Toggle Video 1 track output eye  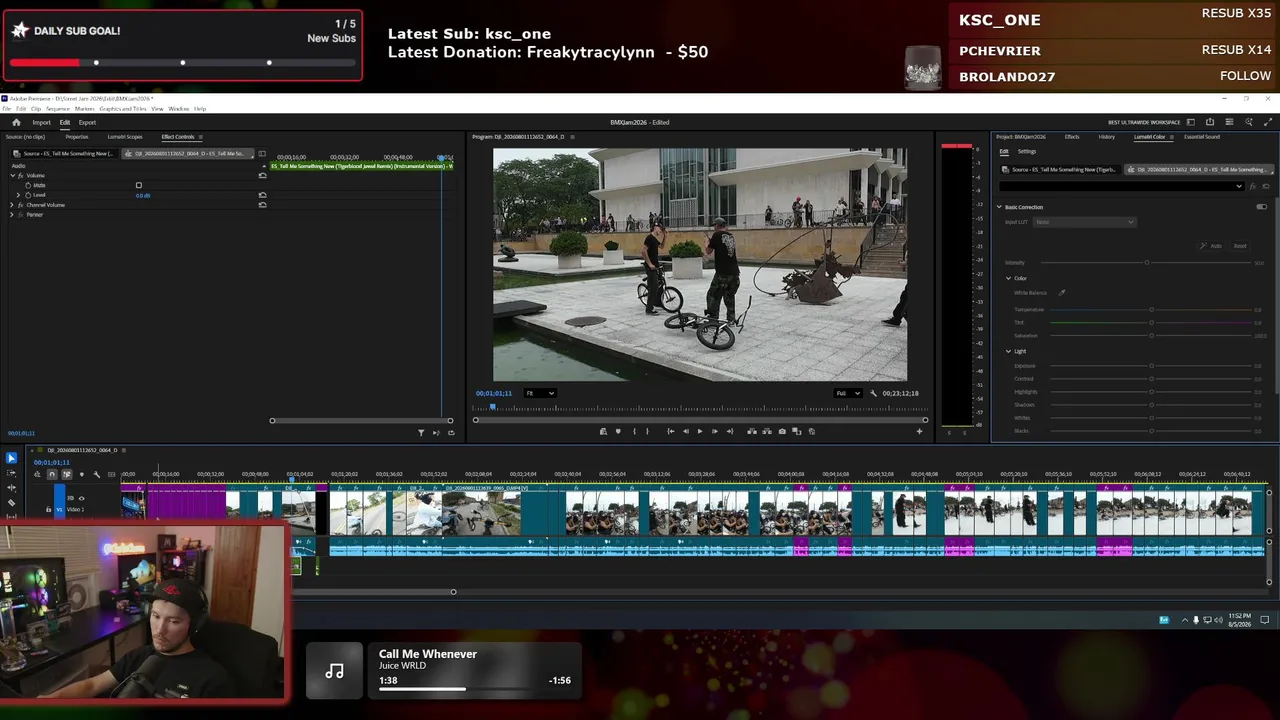(82, 498)
